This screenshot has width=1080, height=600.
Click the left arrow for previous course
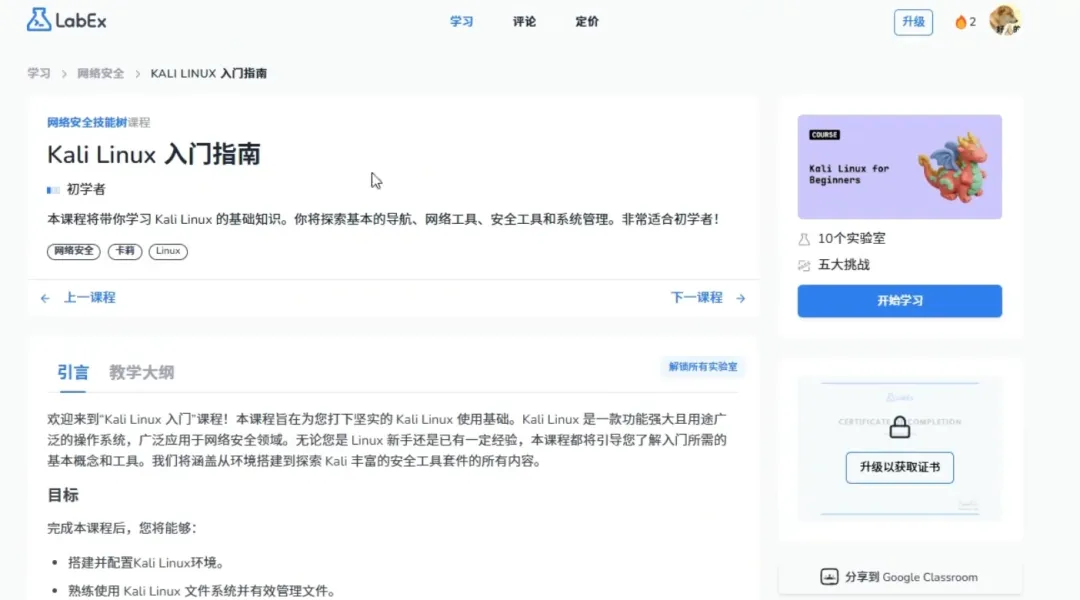[x=45, y=298]
